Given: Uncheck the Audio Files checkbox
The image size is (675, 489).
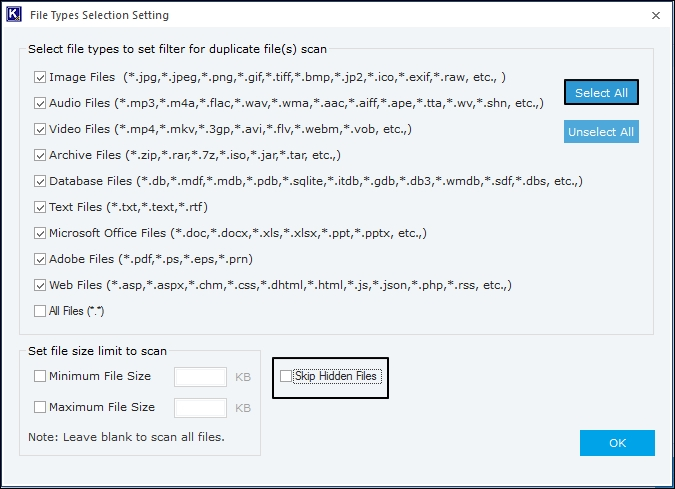Looking at the screenshot, I should tap(40, 103).
